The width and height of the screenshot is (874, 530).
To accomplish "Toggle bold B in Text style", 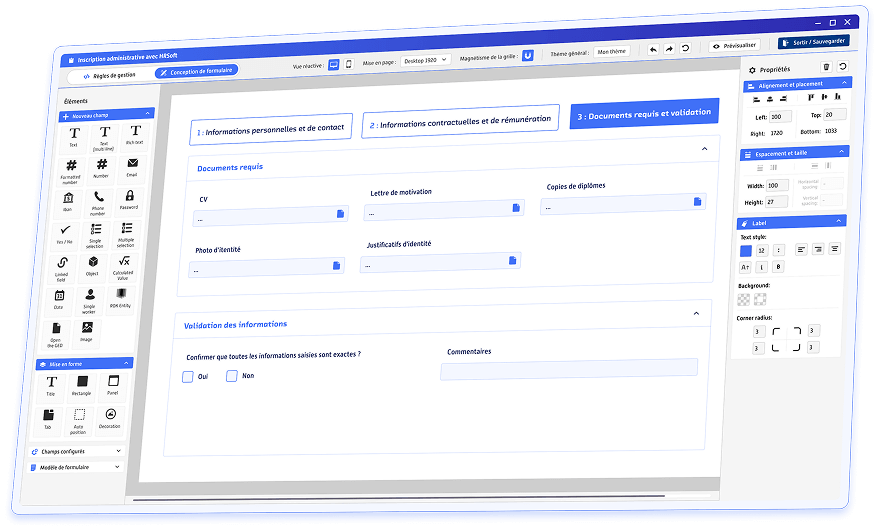I will [778, 266].
